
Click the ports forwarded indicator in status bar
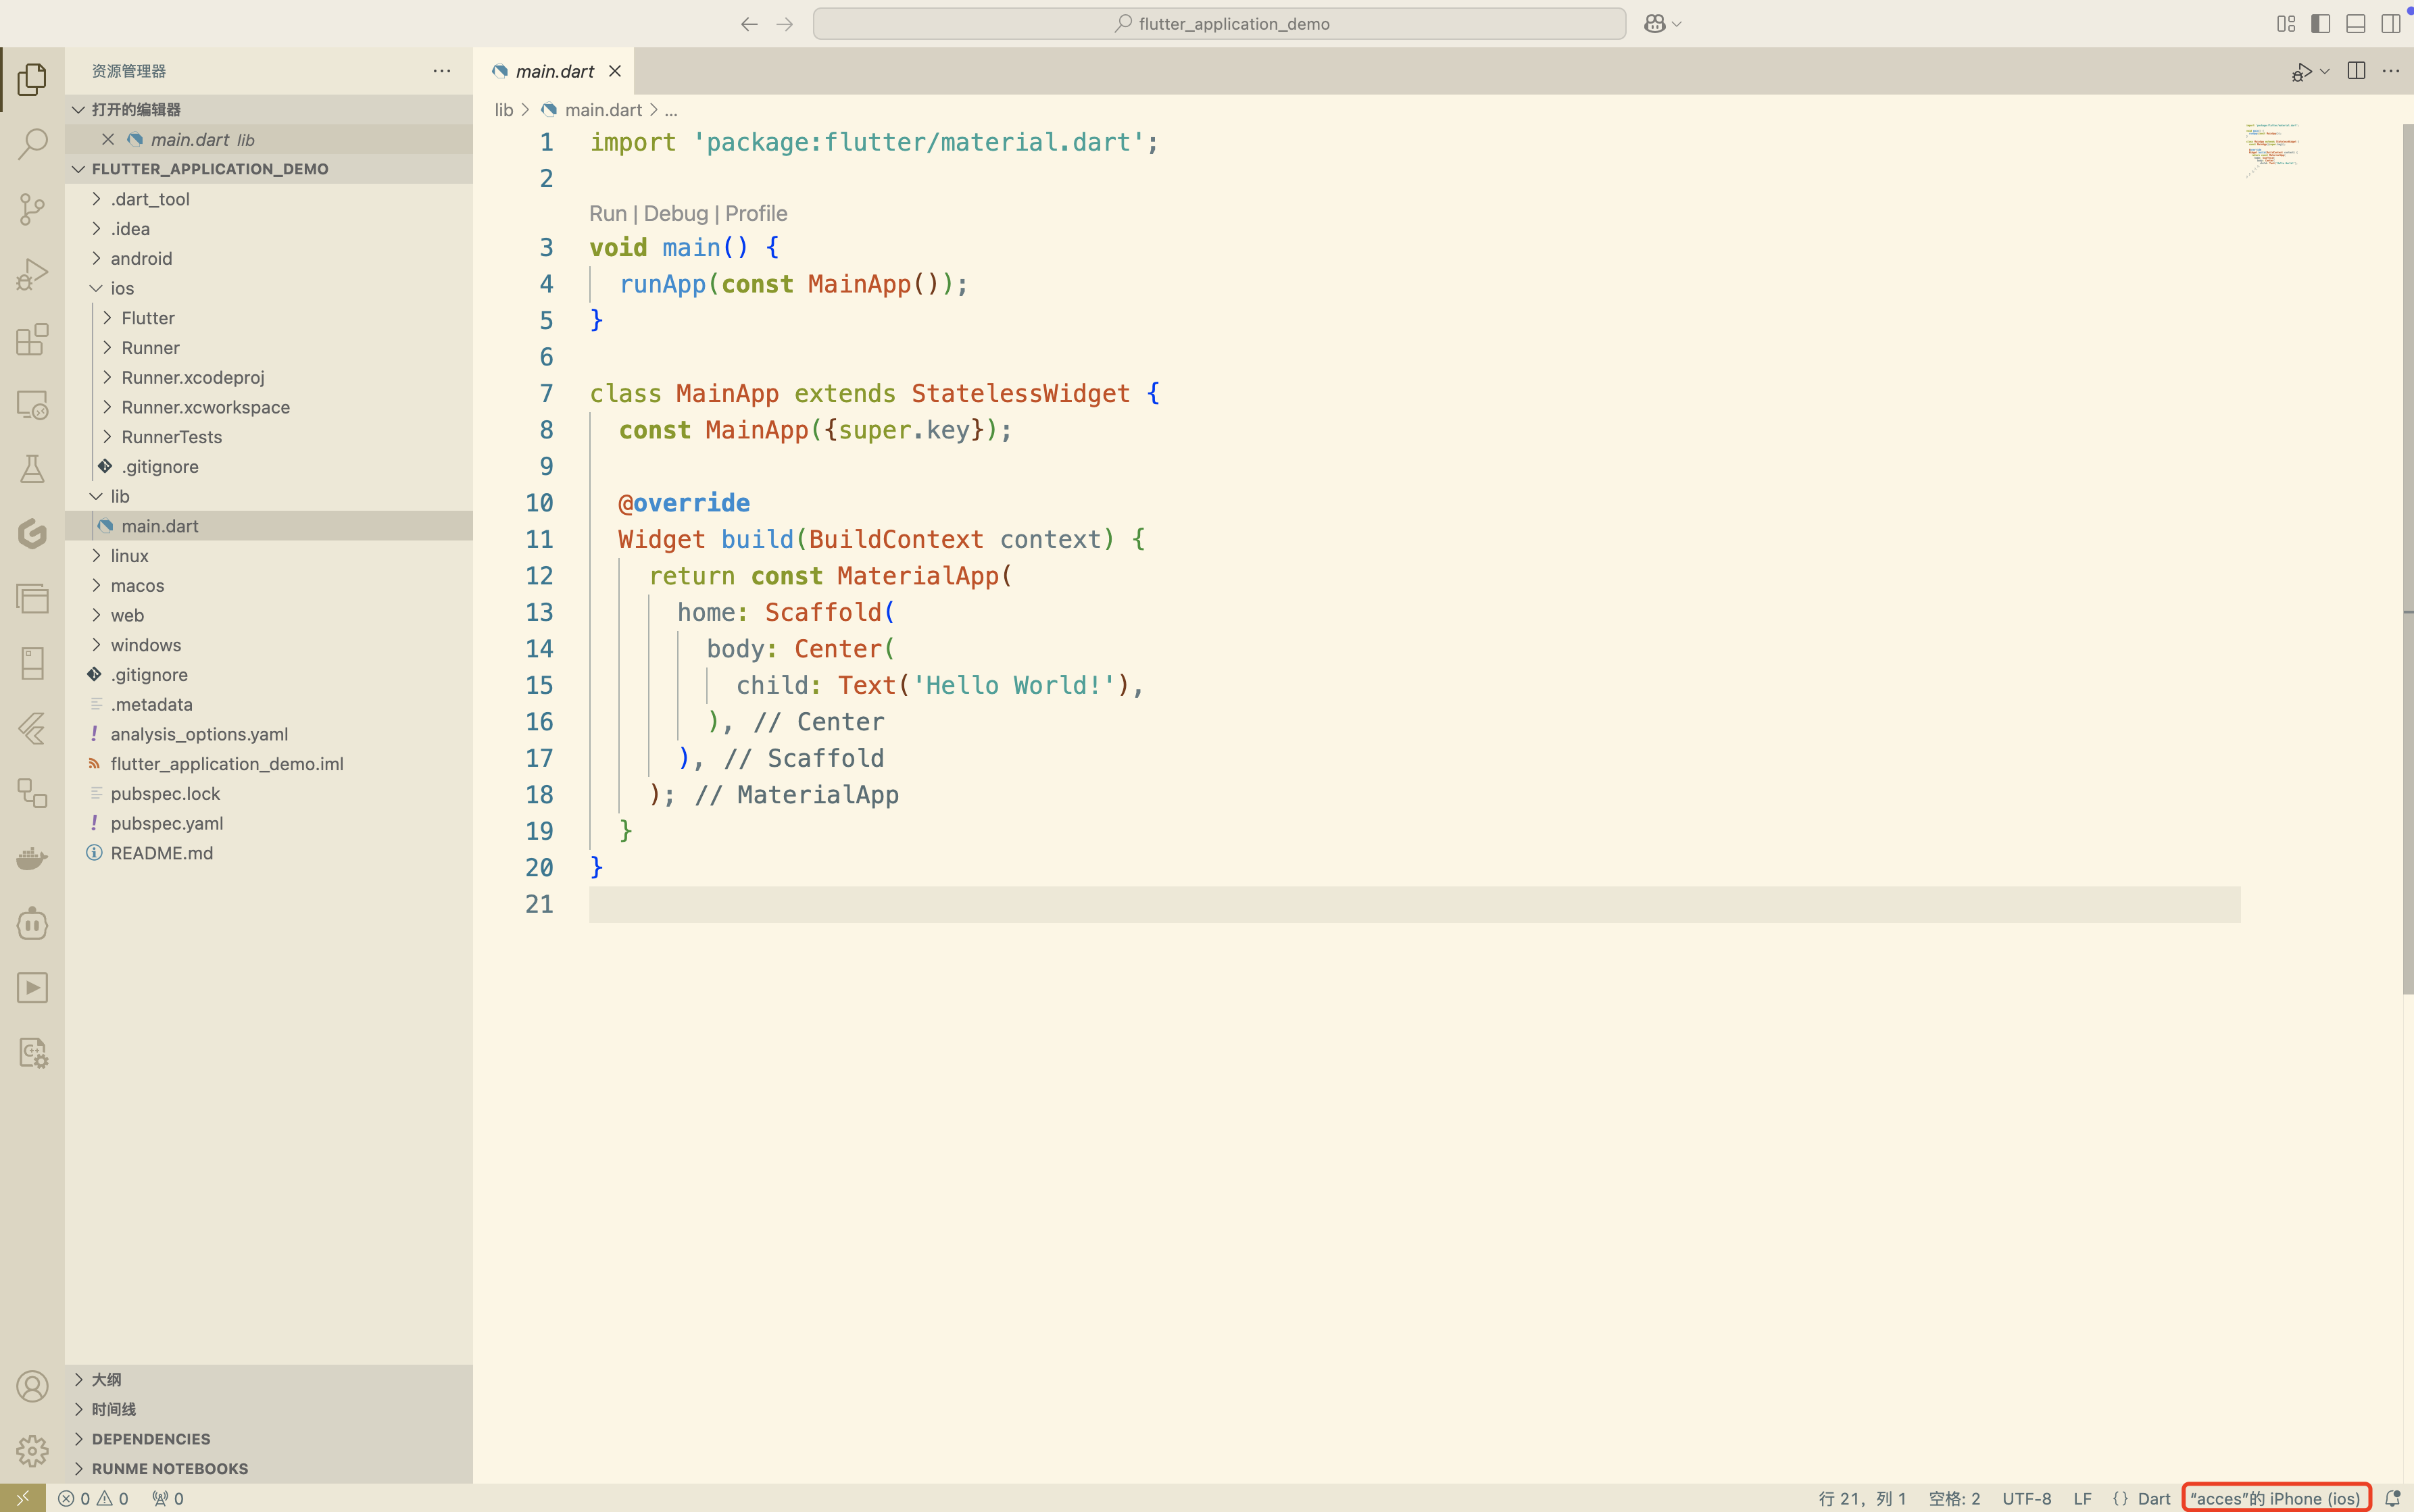[x=168, y=1498]
